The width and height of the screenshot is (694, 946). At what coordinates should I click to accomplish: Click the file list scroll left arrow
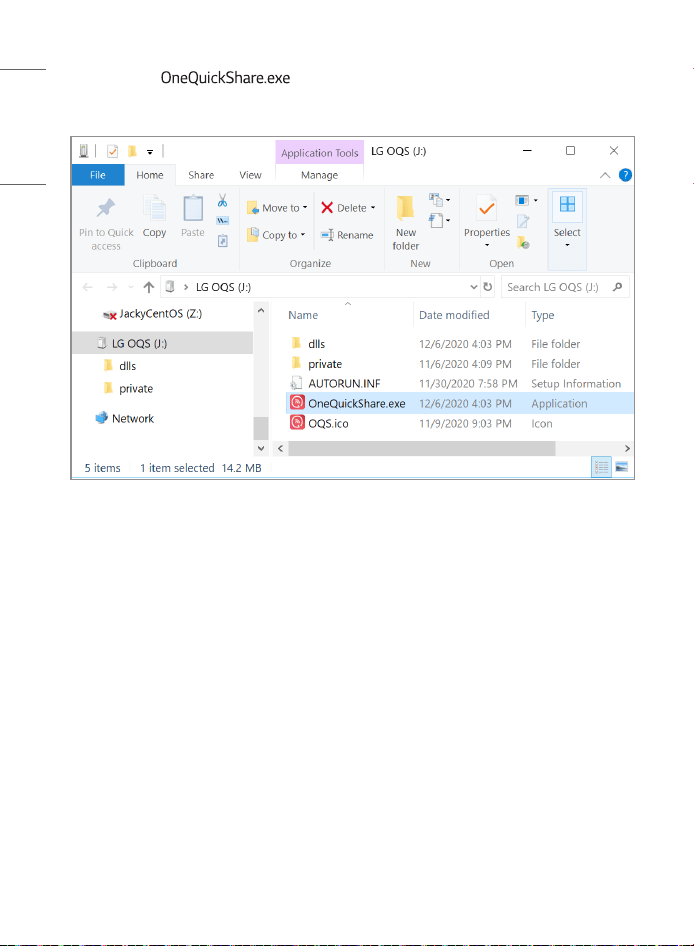[280, 448]
